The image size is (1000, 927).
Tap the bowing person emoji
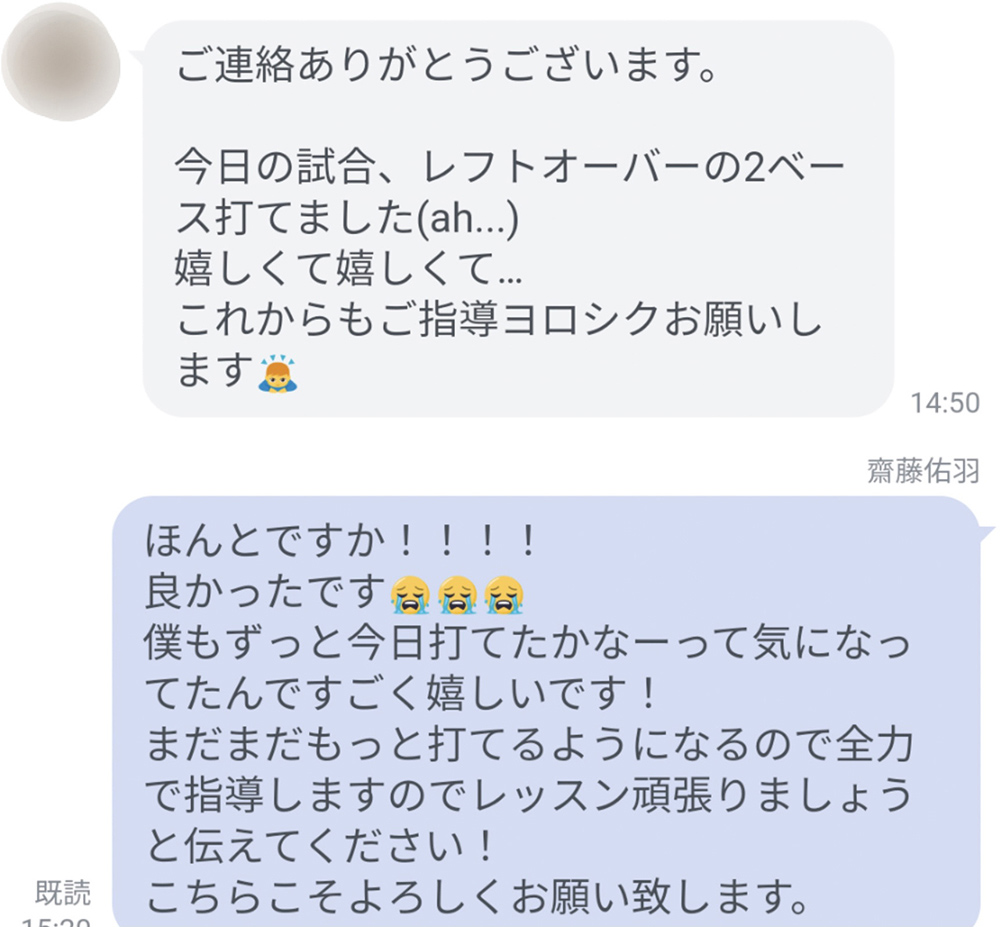pyautogui.click(x=277, y=373)
